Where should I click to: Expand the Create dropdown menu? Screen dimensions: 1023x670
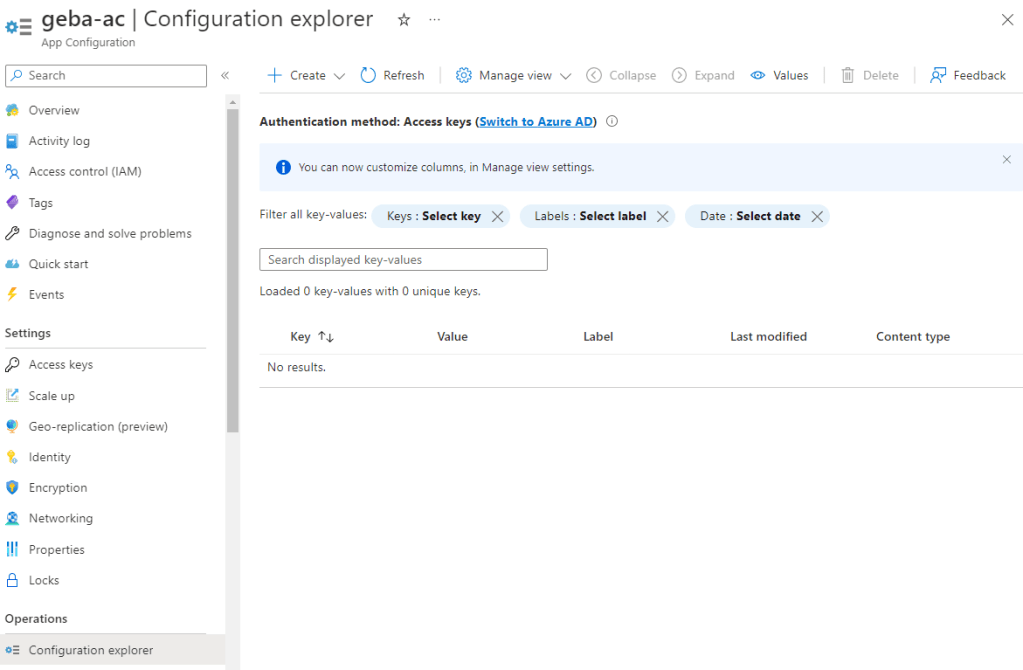(339, 76)
